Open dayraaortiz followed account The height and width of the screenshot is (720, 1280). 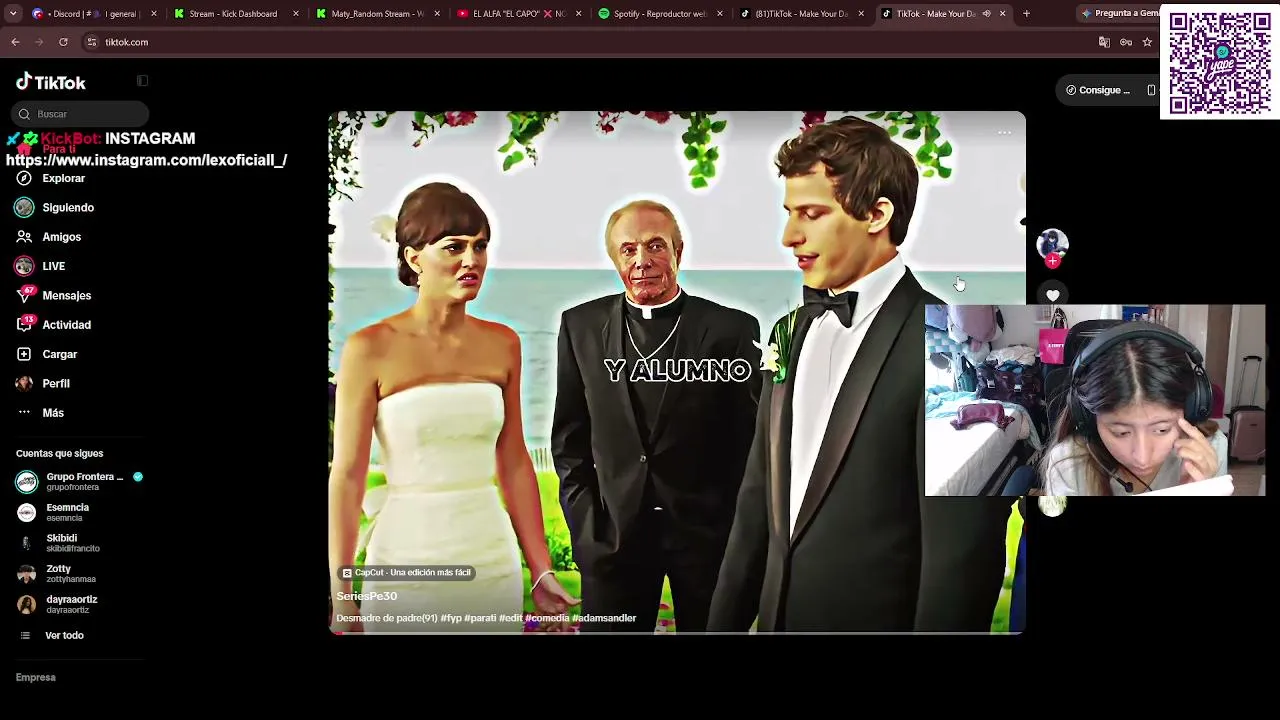point(72,604)
